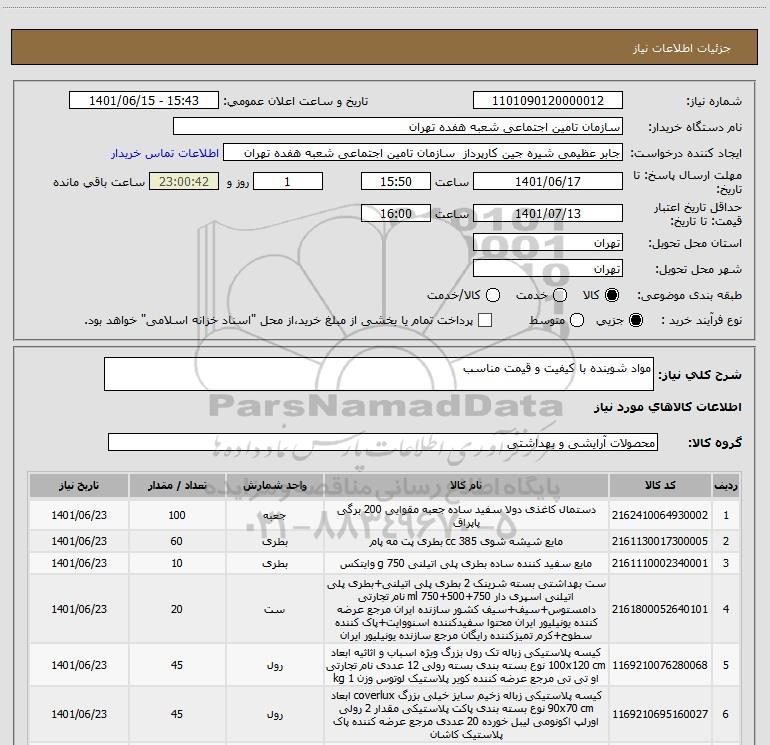Click the price validity date 1401/07/13
Screen dimensions: 770x745
pos(548,213)
